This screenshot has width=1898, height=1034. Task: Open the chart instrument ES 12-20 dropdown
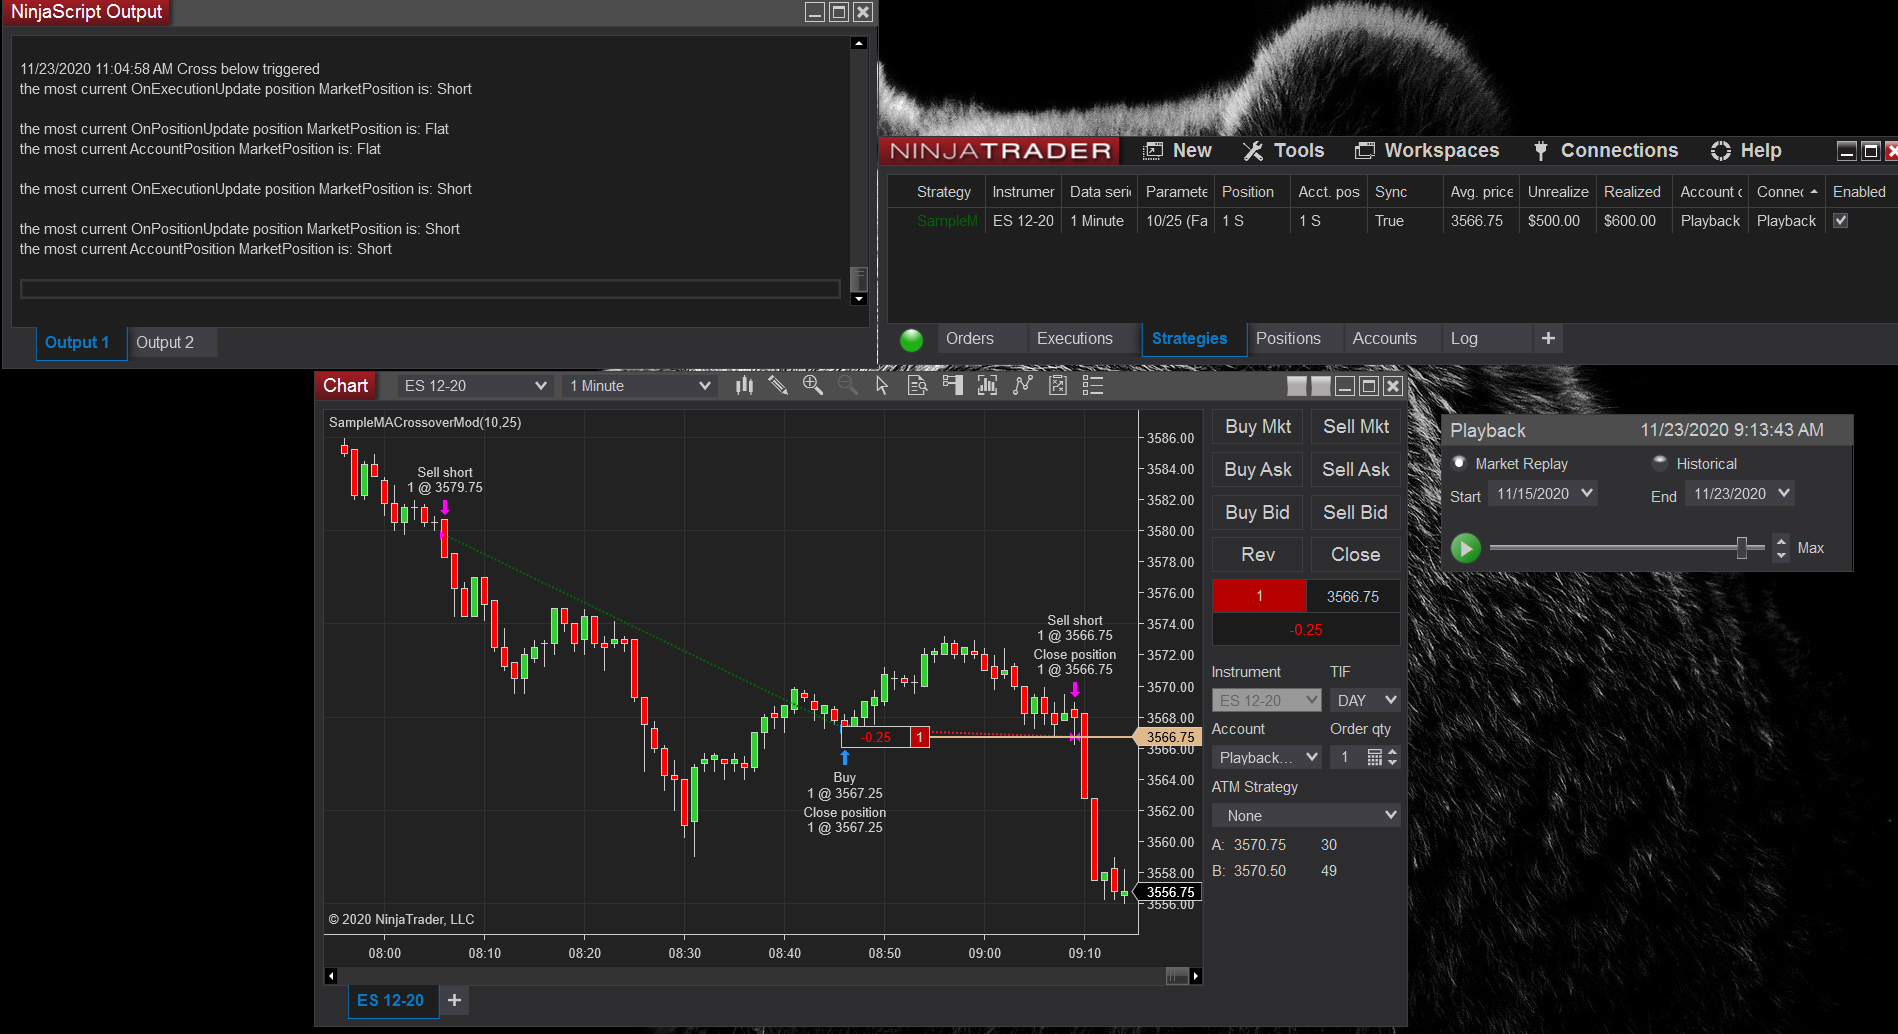point(475,386)
